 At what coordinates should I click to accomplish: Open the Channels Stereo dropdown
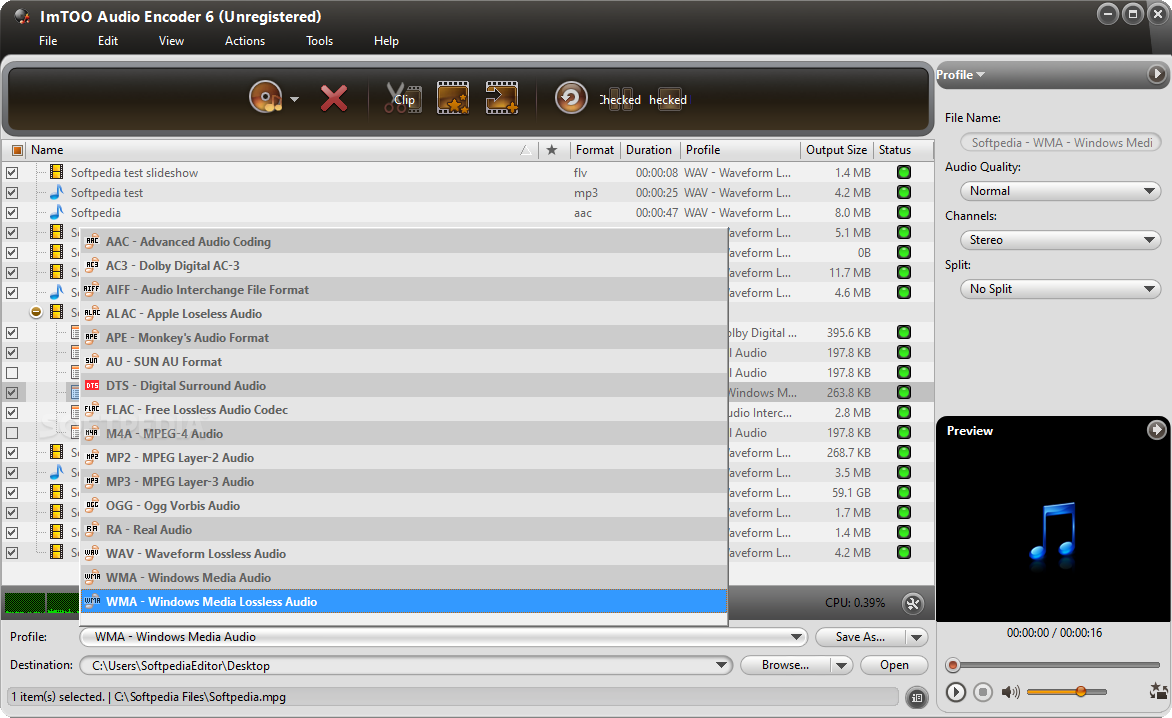pyautogui.click(x=1060, y=240)
